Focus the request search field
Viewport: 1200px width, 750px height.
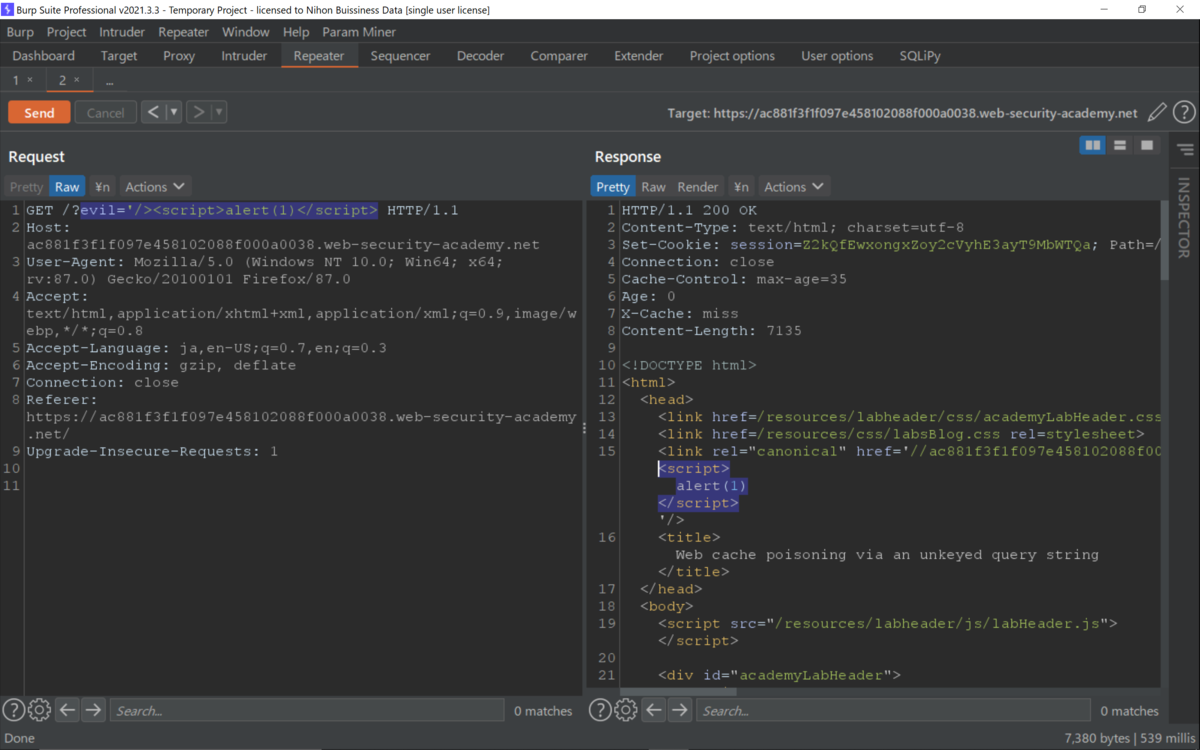click(x=306, y=710)
